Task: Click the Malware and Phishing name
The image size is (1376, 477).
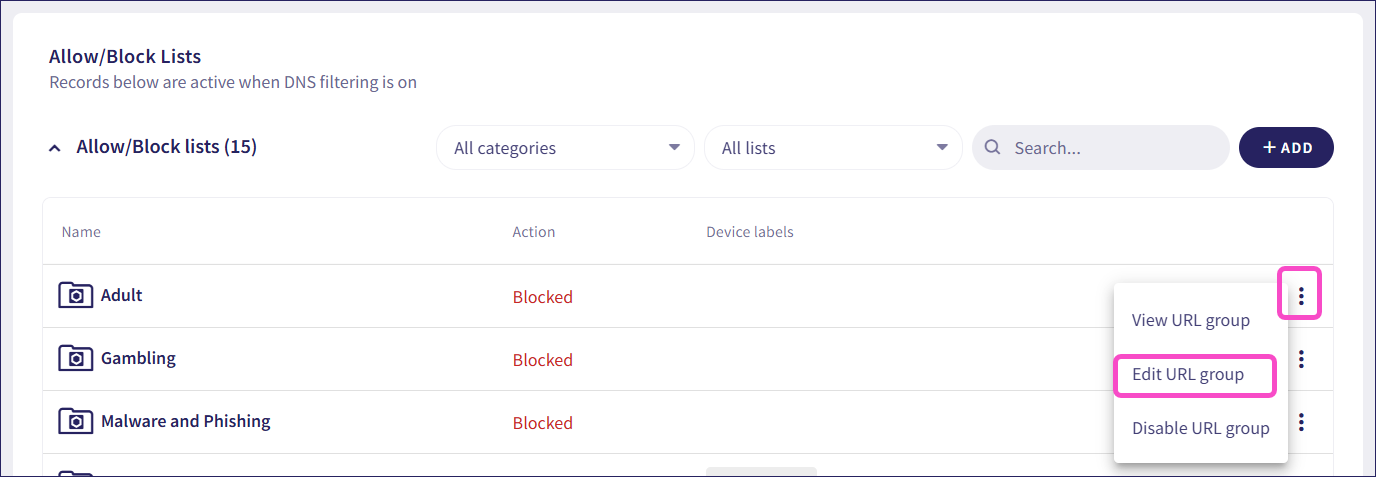Action: [186, 421]
